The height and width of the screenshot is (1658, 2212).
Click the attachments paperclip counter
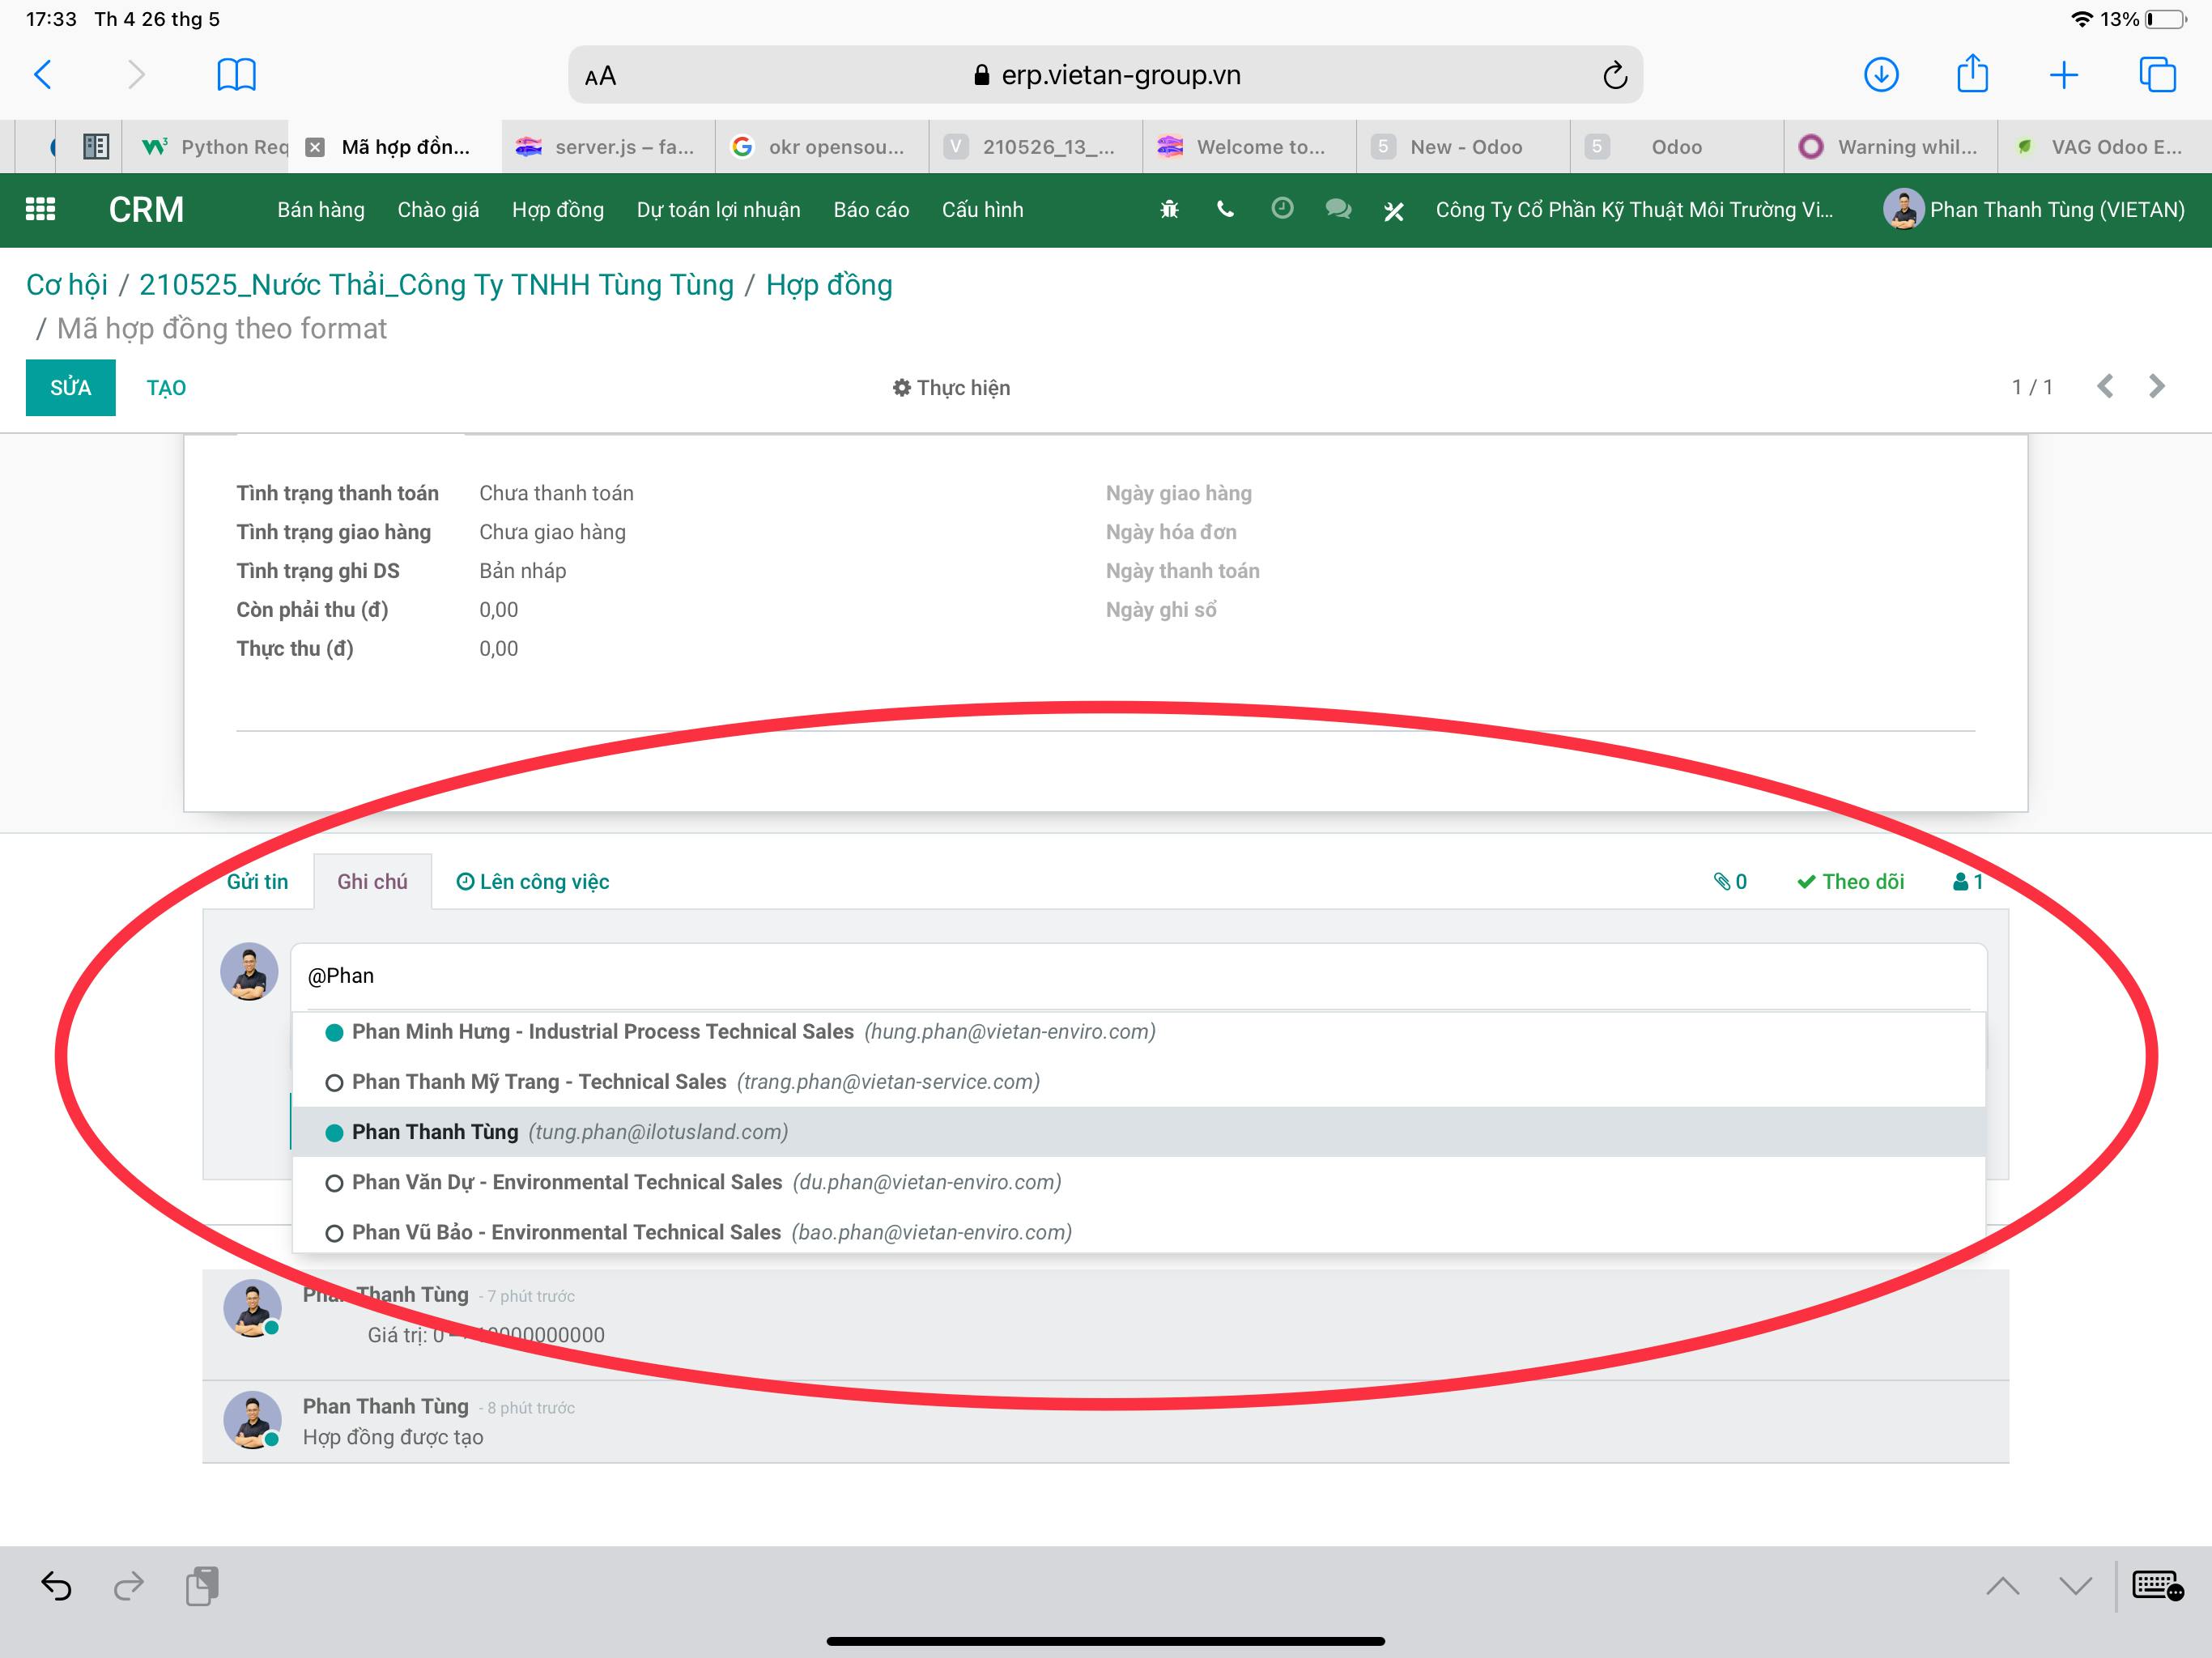pos(1730,881)
